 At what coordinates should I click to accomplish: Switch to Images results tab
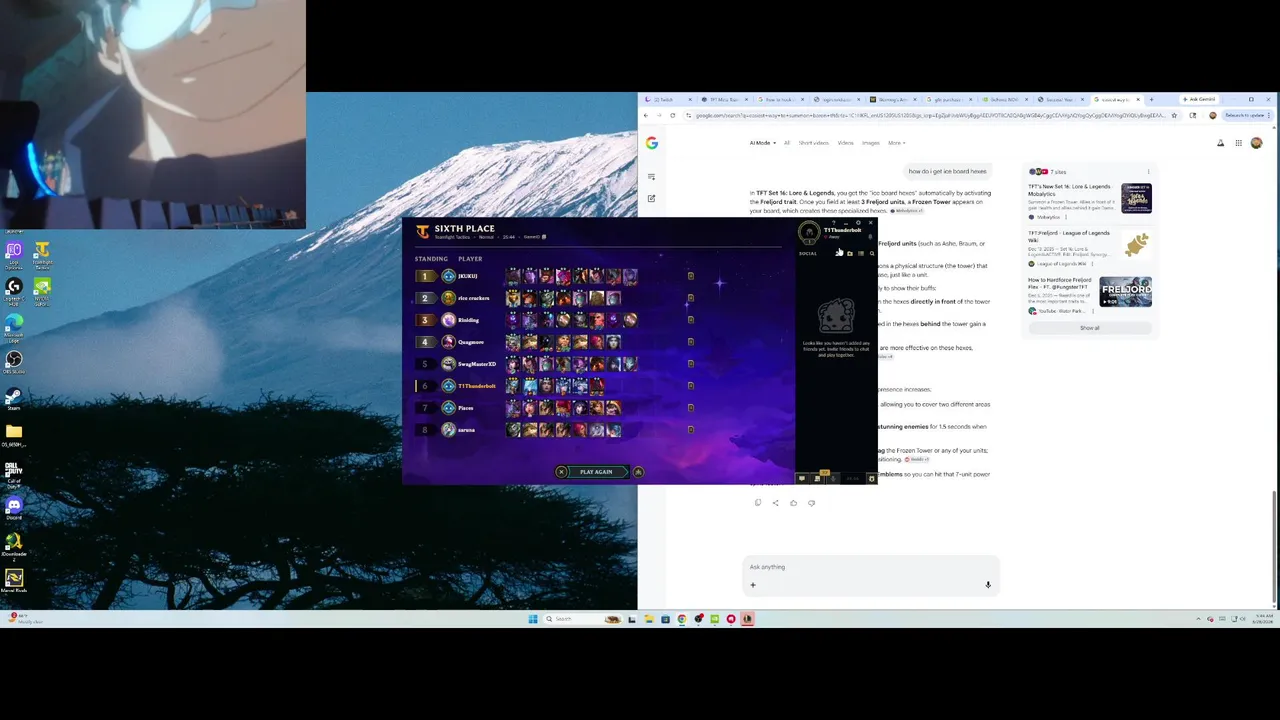pos(871,143)
